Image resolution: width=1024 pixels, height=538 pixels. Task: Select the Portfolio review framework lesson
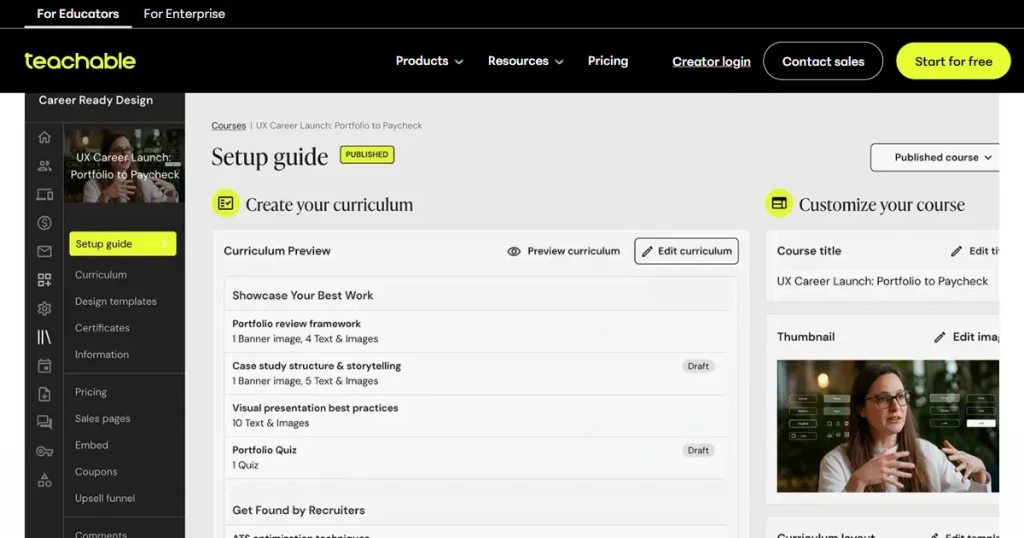pos(475,331)
